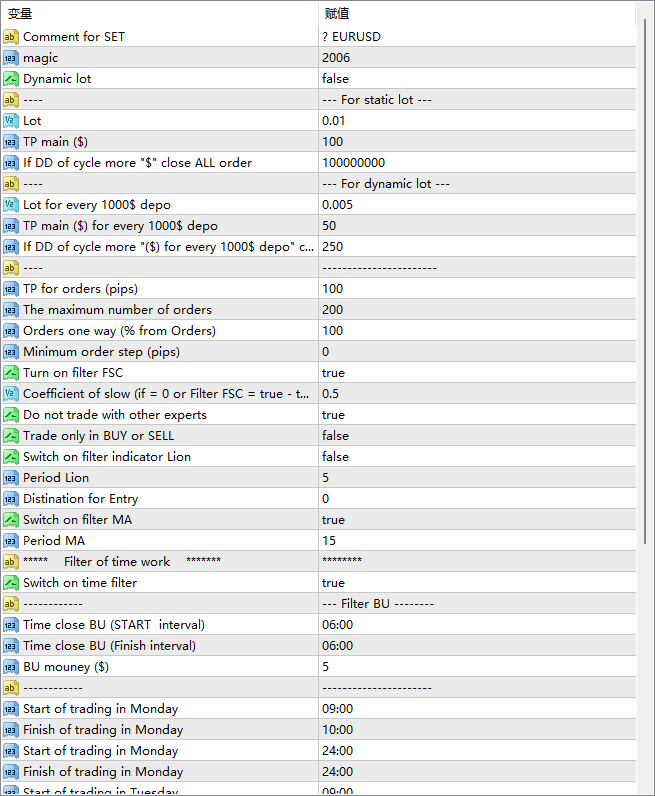Viewport: 655px width, 796px height.
Task: Click the 'Comment for SET' variable name
Action: coord(74,37)
